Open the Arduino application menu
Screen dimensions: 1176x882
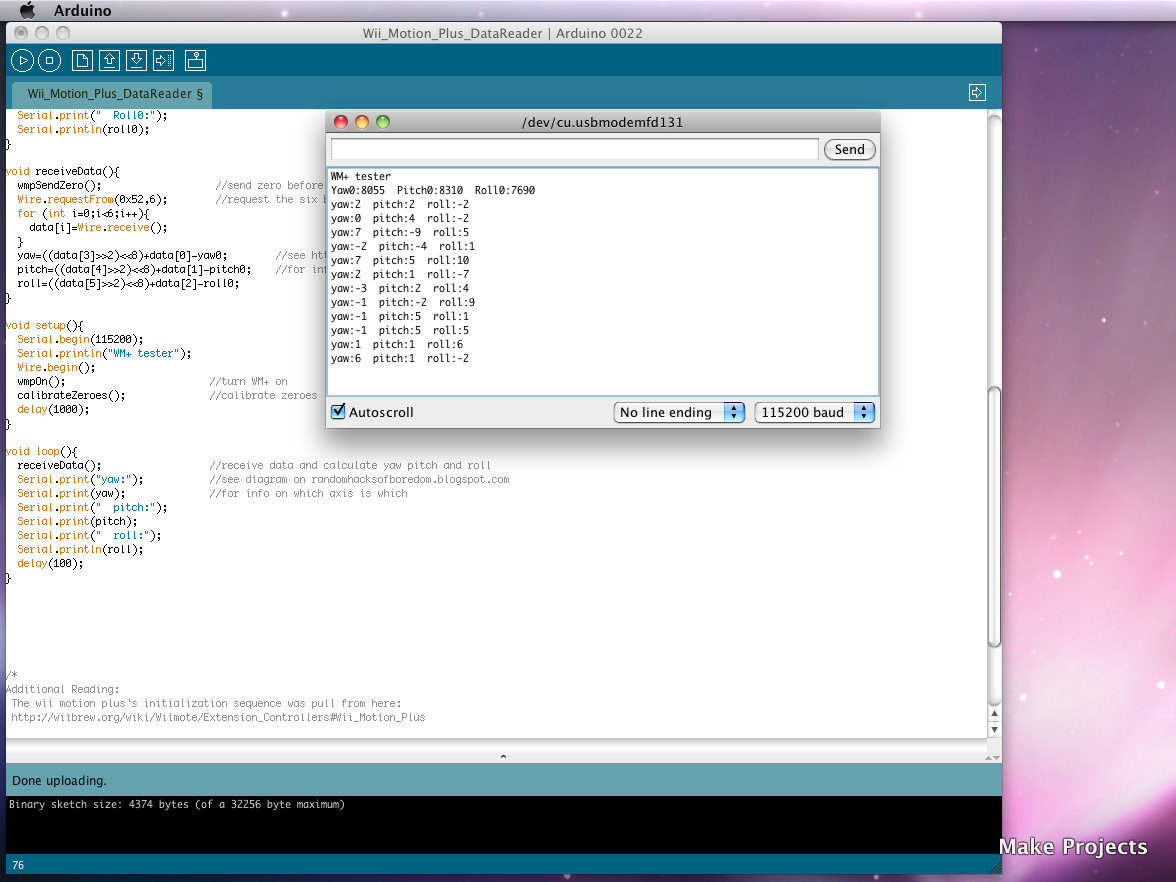[82, 10]
